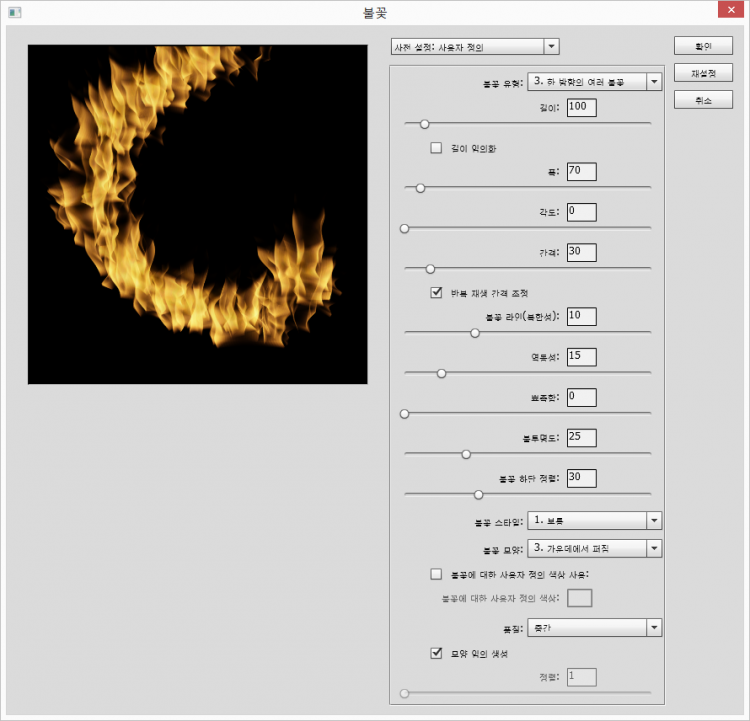Uncheck the 모양 임의 생성 checkbox
This screenshot has width=750, height=721.
(x=436, y=653)
